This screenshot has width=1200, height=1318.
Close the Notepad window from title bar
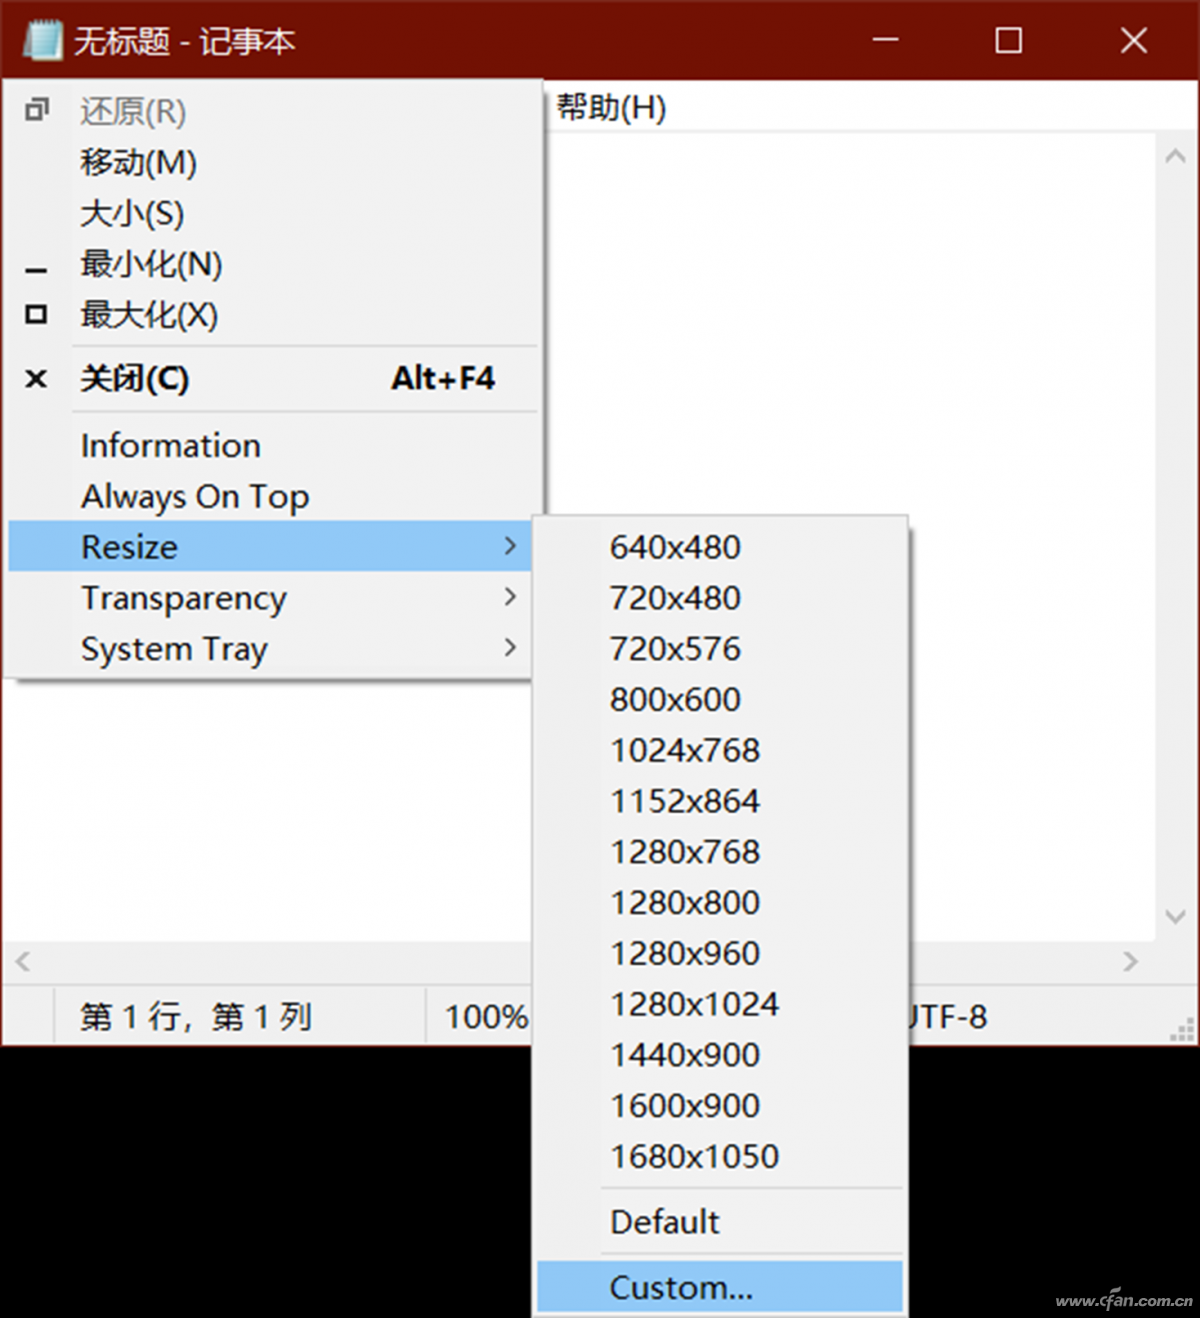[1134, 40]
